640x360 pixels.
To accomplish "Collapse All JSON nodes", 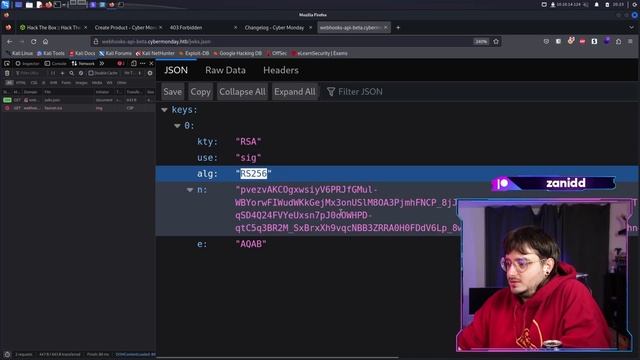I will coord(242,92).
